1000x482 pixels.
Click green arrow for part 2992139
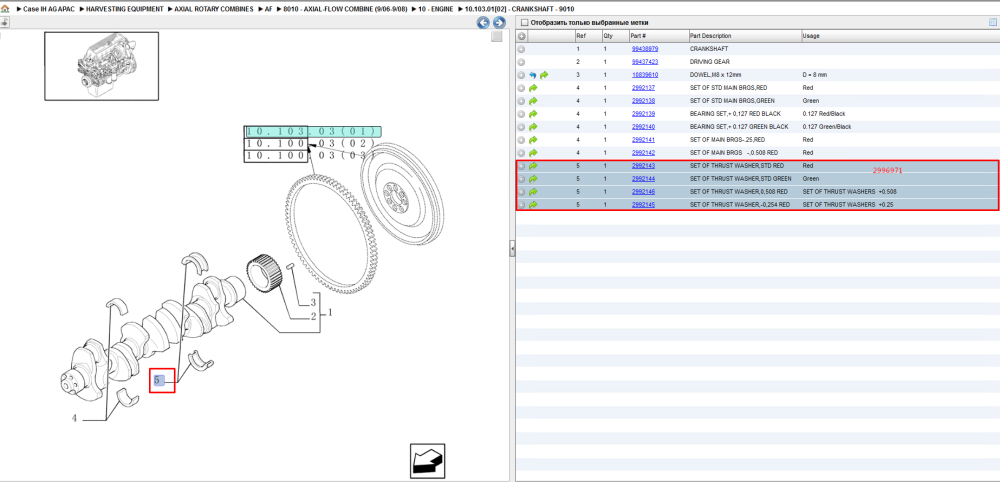coord(533,114)
